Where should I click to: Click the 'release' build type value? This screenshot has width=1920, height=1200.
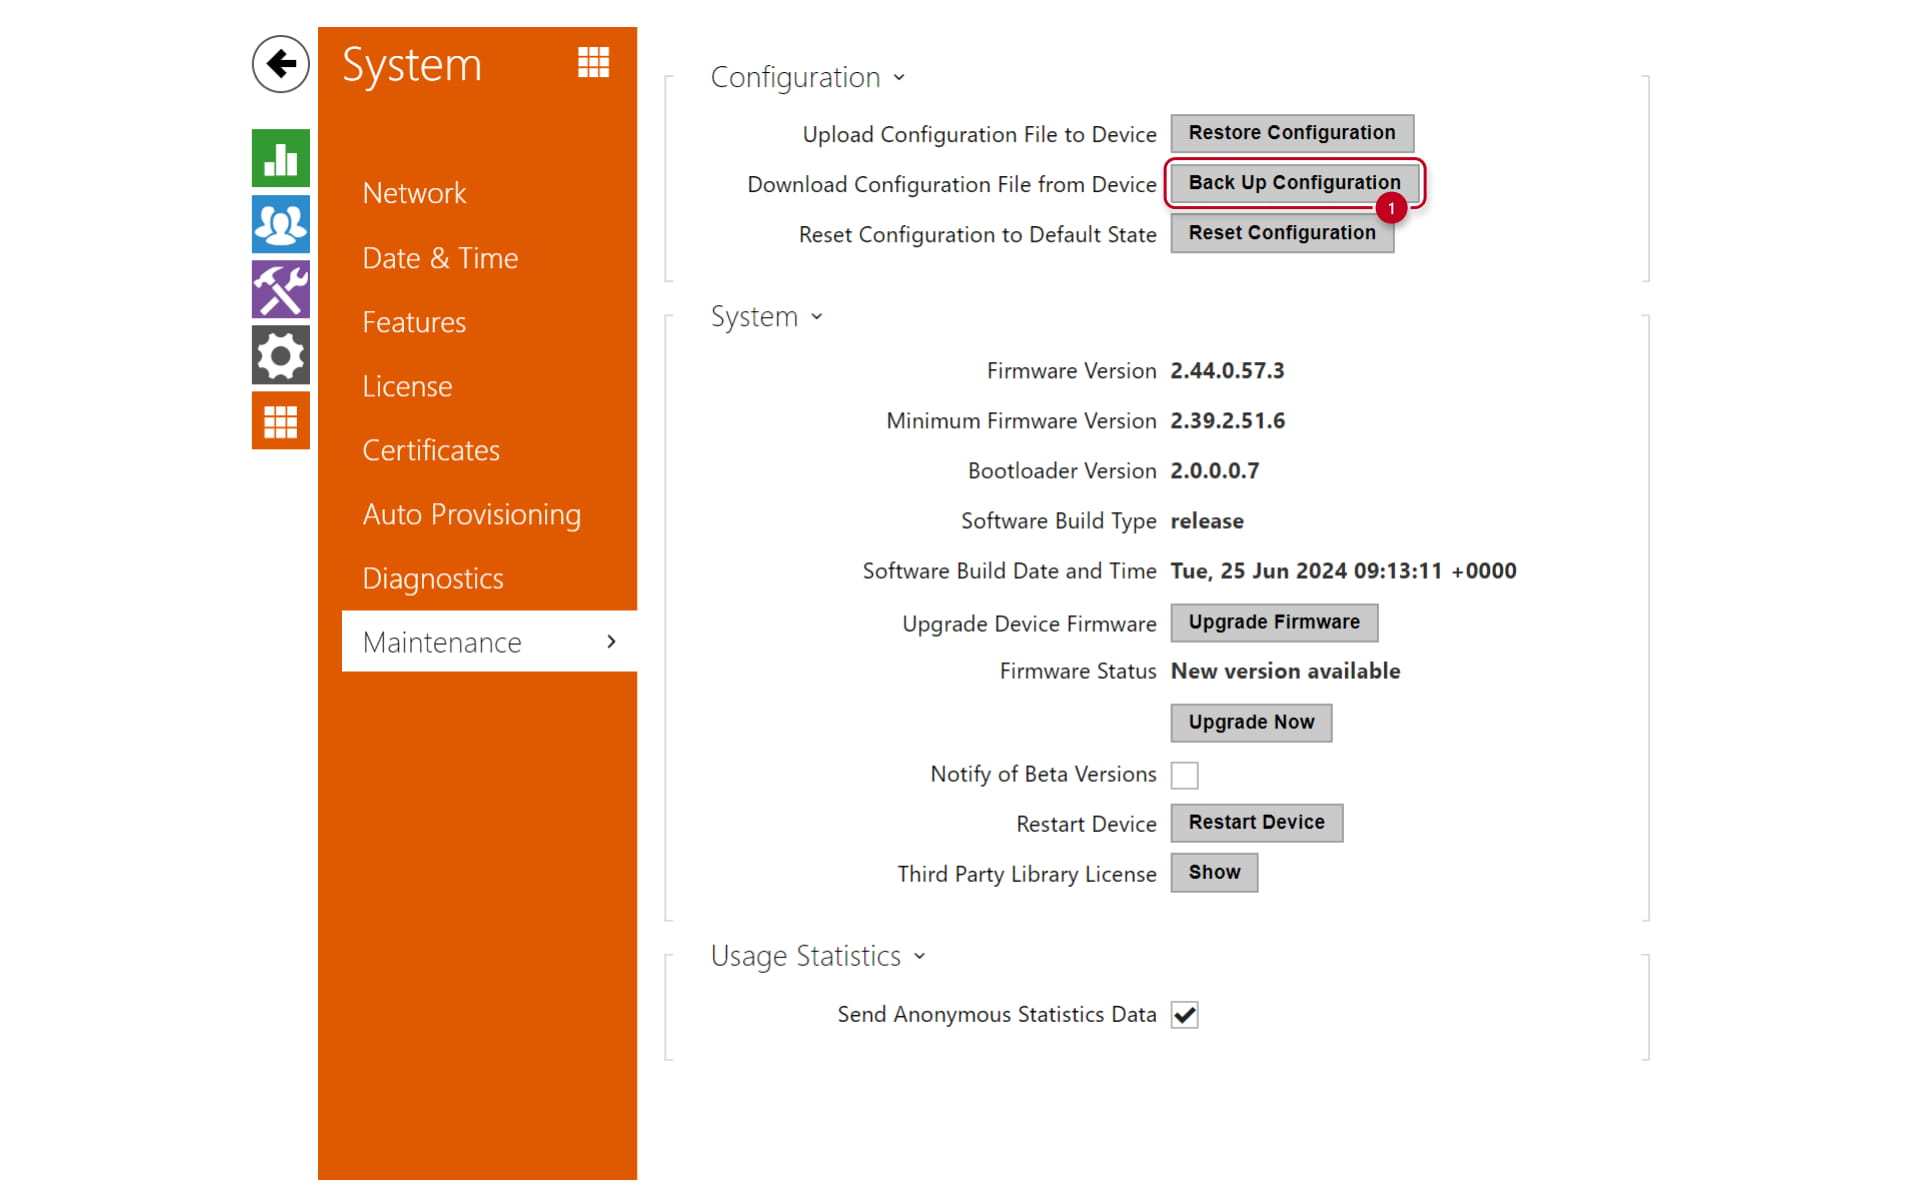tap(1207, 521)
